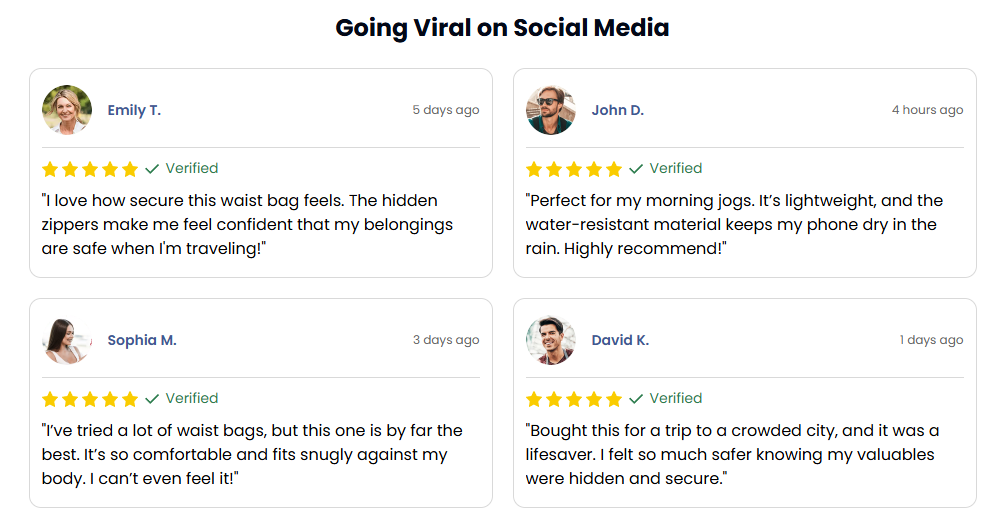Click Sophia M.'s profile picture
The width and height of the screenshot is (997, 527).
[x=67, y=340]
